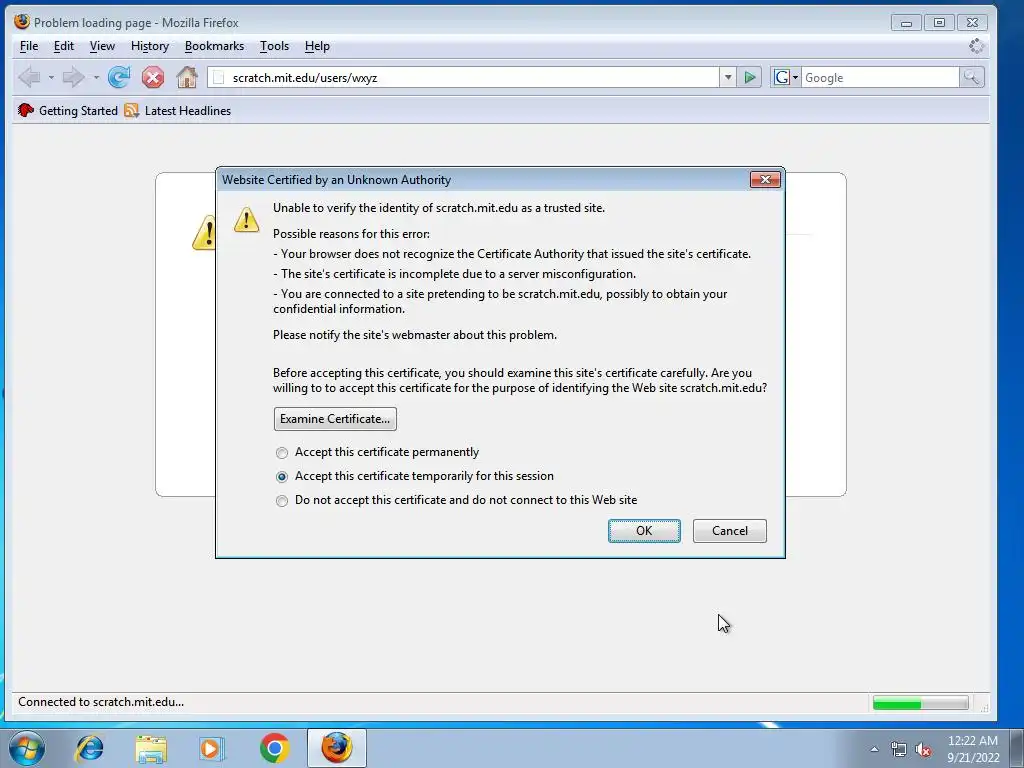This screenshot has height=768, width=1024.
Task: Click the Latest Headlines RSS feed icon
Action: coord(131,110)
